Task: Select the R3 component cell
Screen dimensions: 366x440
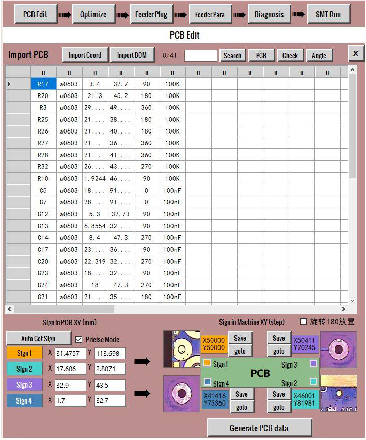Action: coord(43,108)
